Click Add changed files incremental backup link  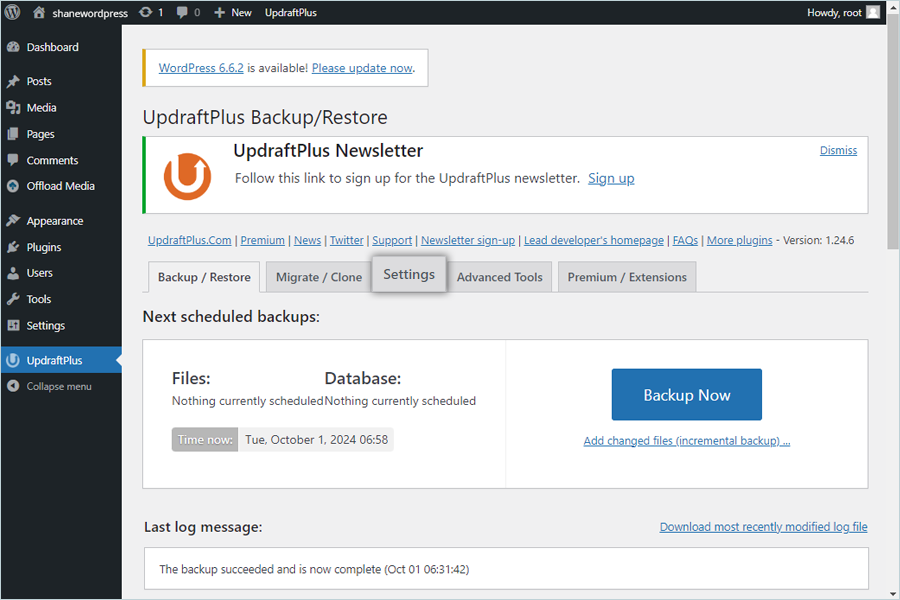click(686, 441)
